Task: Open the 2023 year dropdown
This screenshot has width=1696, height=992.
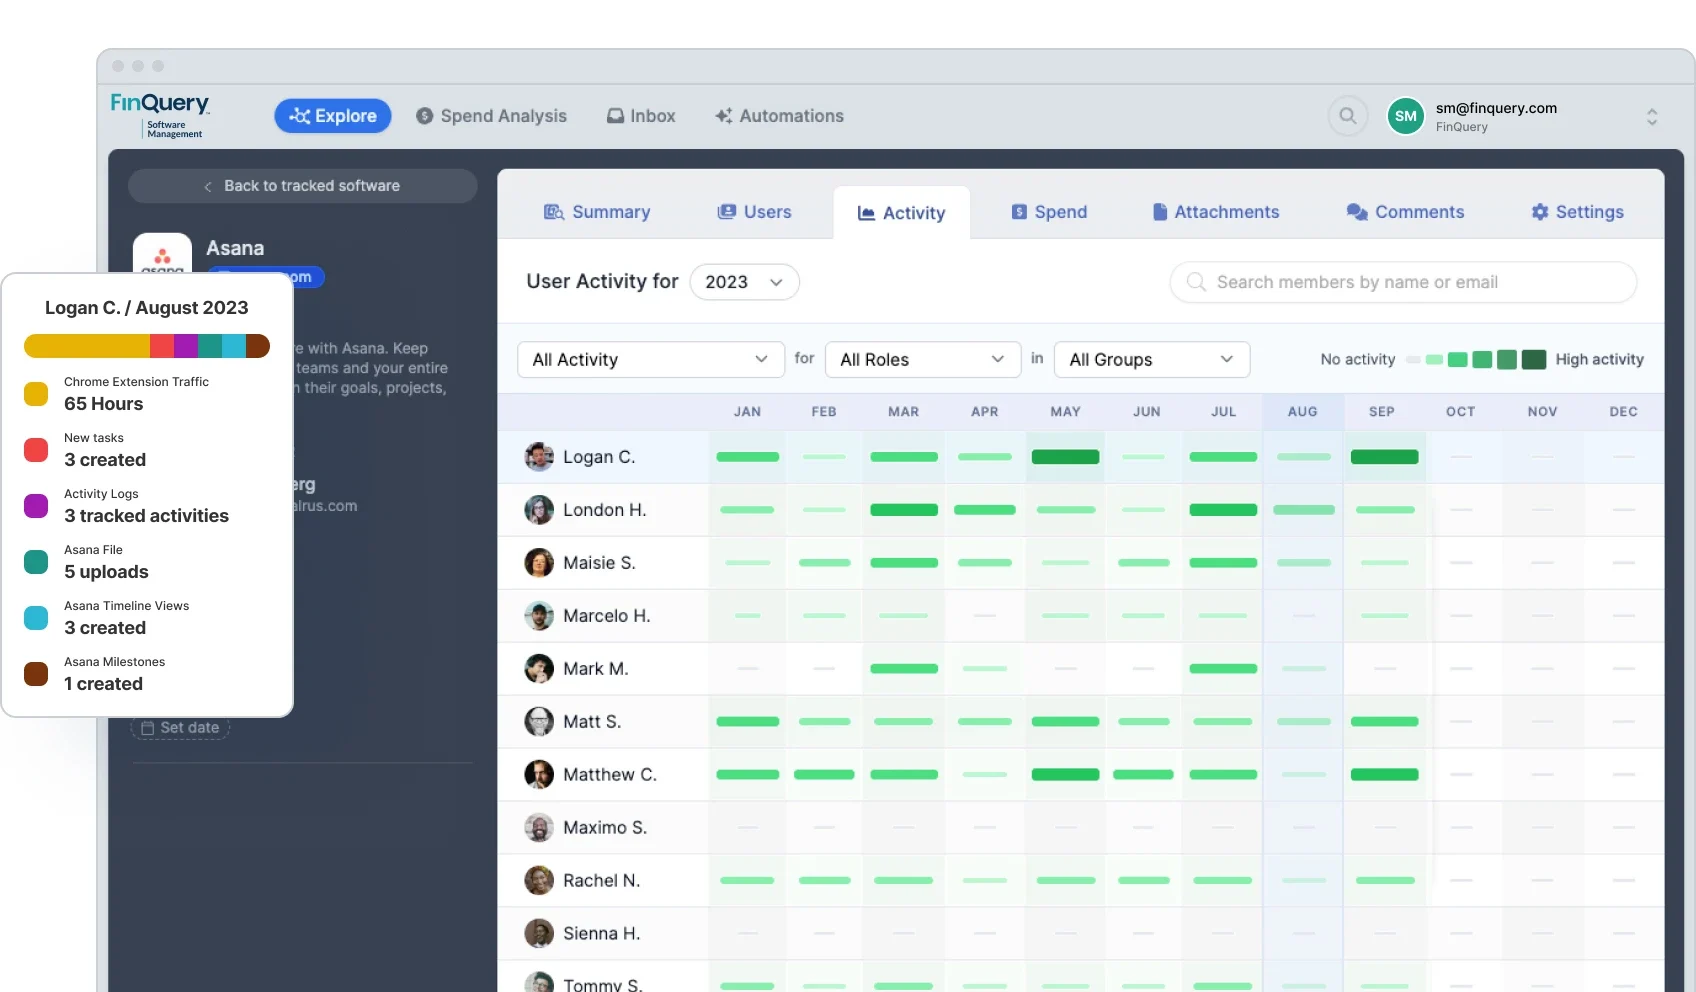Action: [744, 282]
